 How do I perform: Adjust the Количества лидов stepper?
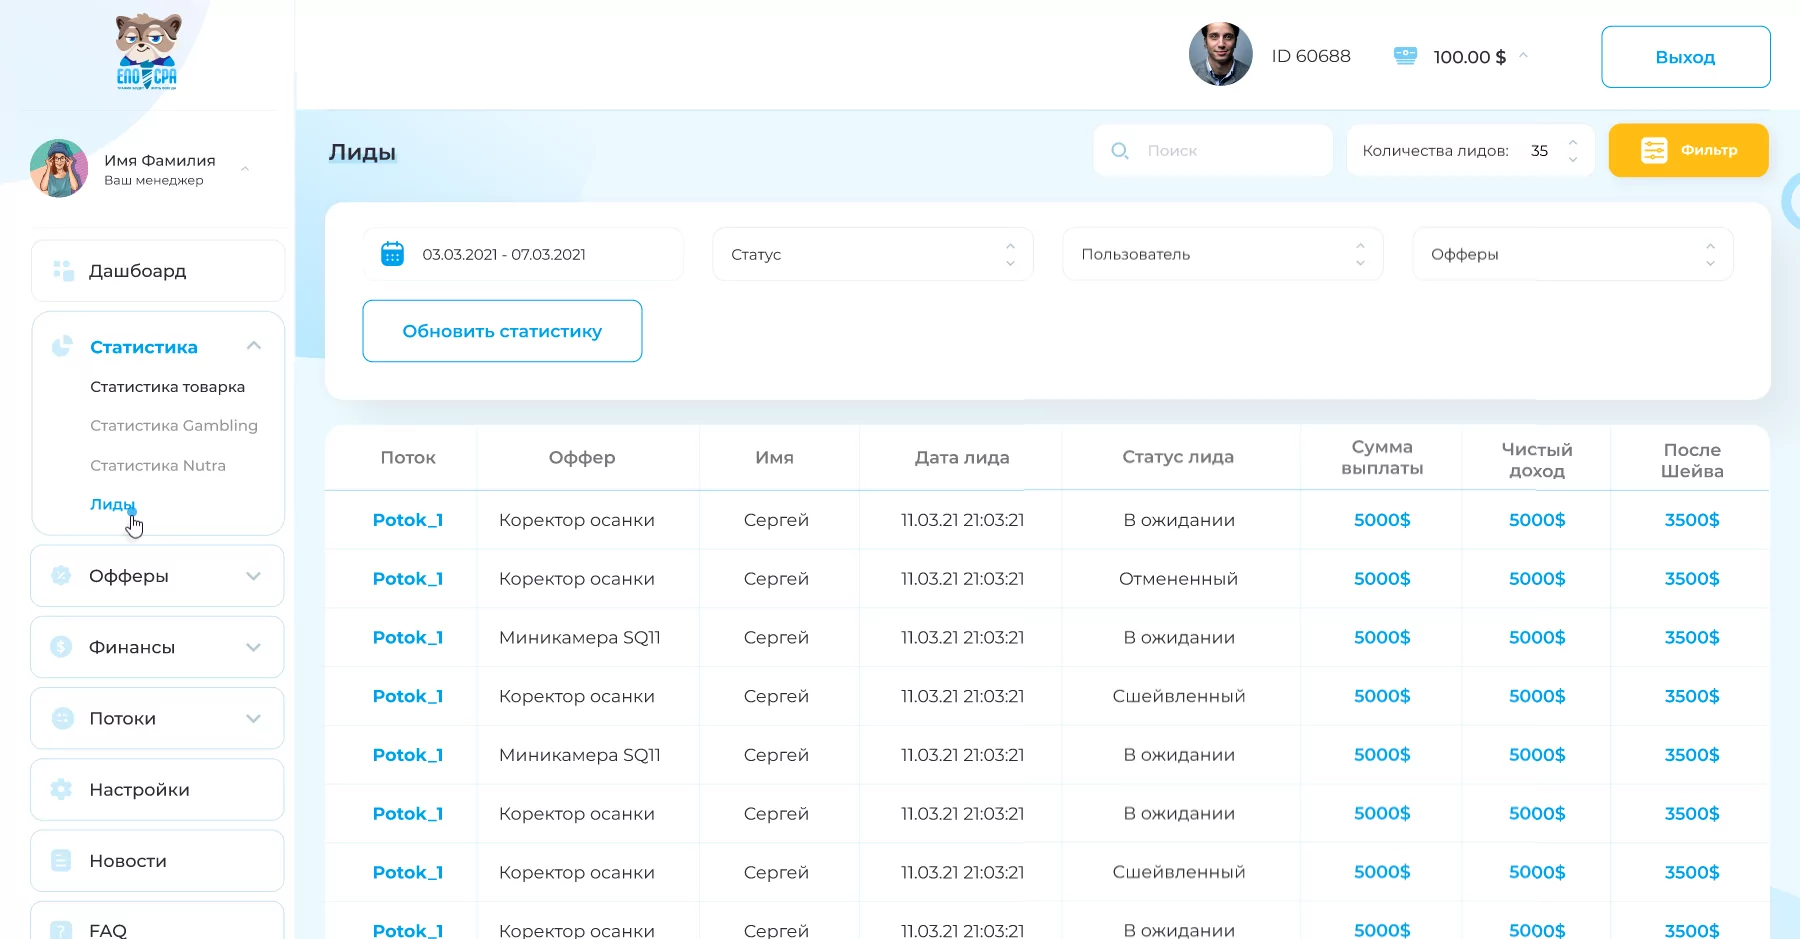coord(1573,150)
